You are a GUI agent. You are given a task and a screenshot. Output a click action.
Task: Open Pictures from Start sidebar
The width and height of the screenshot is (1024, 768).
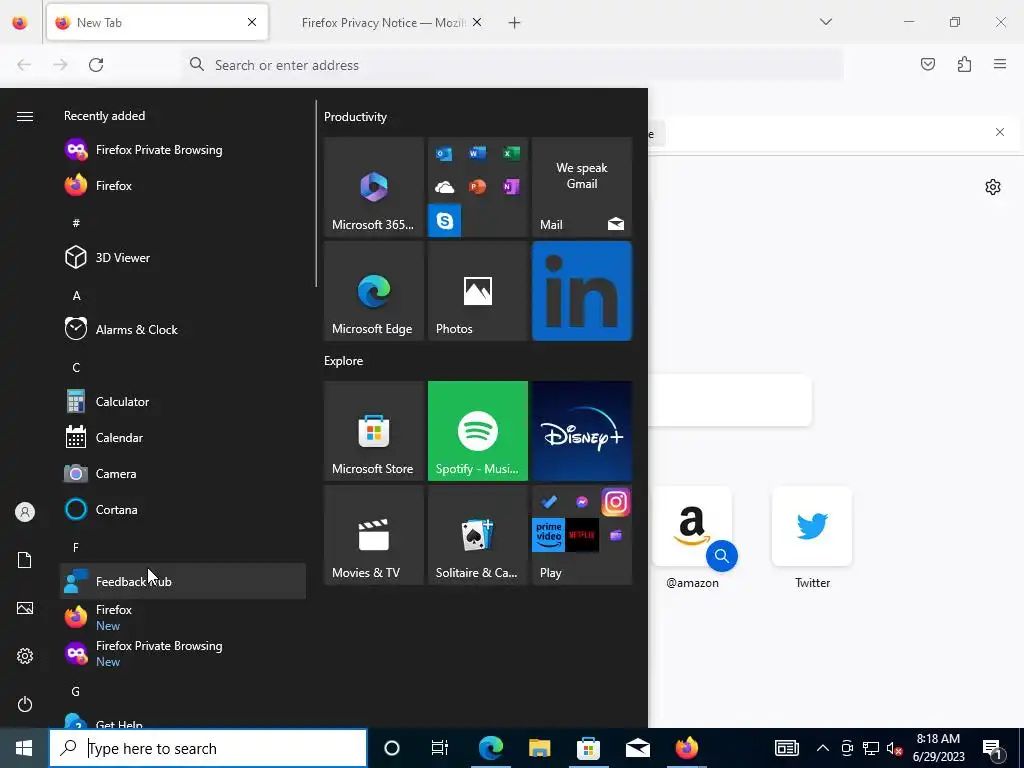click(25, 608)
